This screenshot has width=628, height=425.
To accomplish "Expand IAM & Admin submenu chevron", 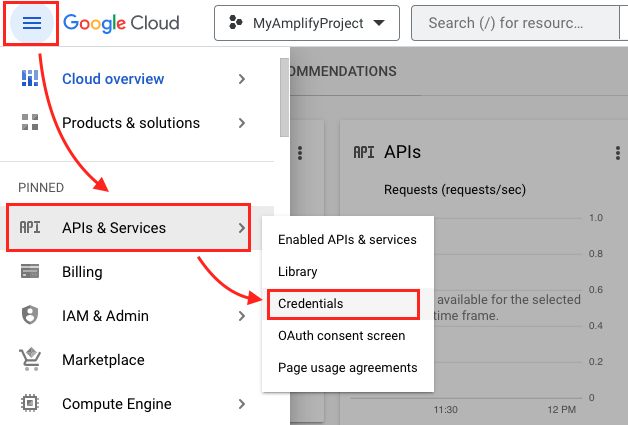I will coord(242,316).
